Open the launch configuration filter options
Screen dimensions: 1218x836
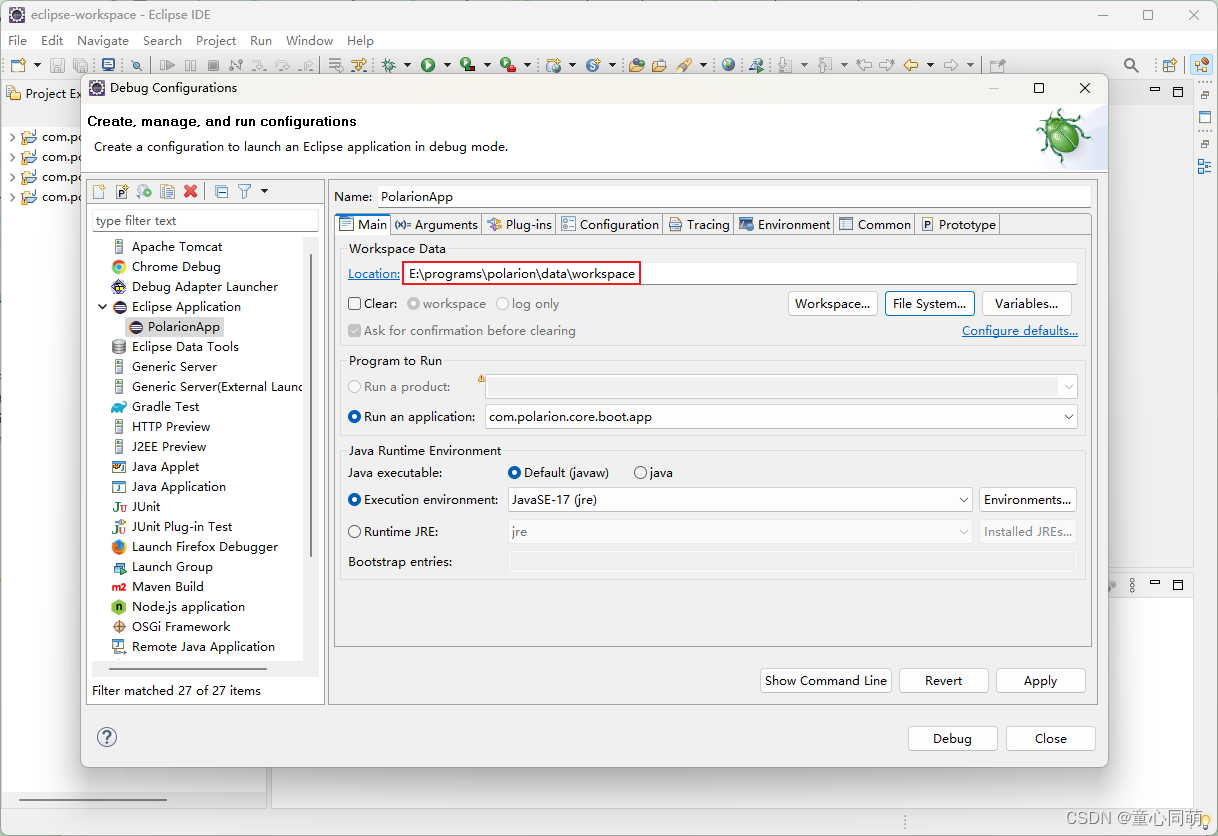click(x=244, y=191)
